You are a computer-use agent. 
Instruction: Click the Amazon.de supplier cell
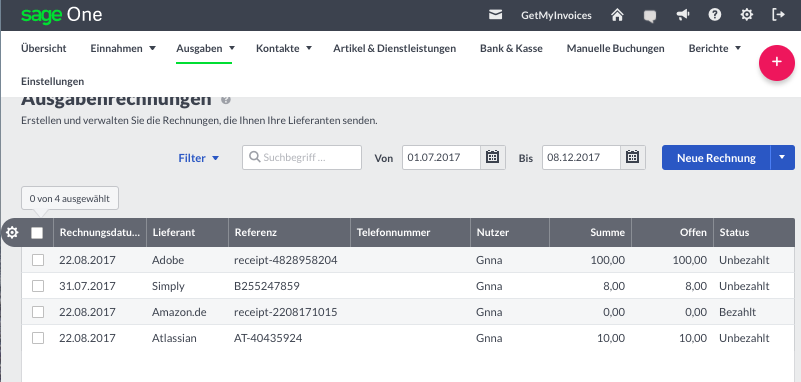pos(179,312)
